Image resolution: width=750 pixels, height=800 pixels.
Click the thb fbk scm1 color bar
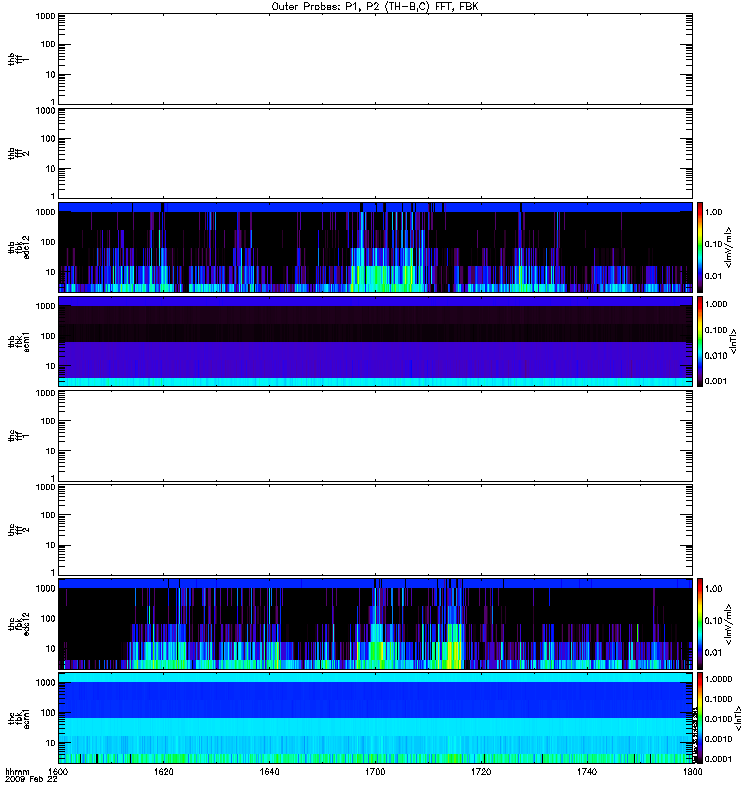click(700, 341)
